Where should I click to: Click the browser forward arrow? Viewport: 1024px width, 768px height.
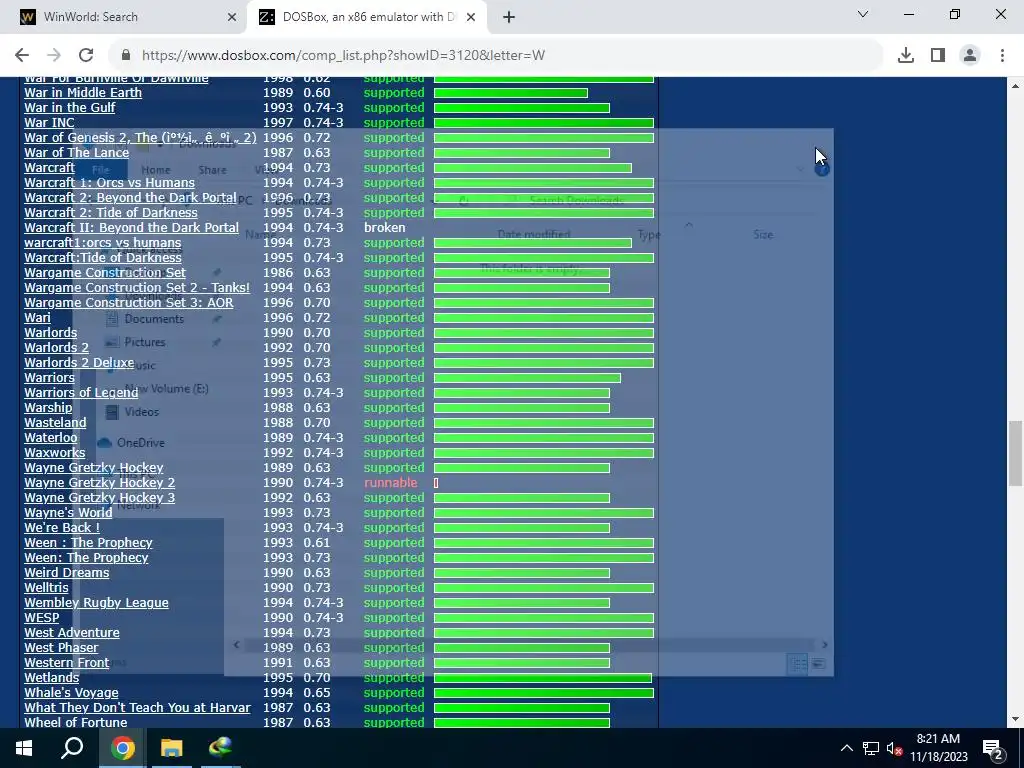pos(54,56)
